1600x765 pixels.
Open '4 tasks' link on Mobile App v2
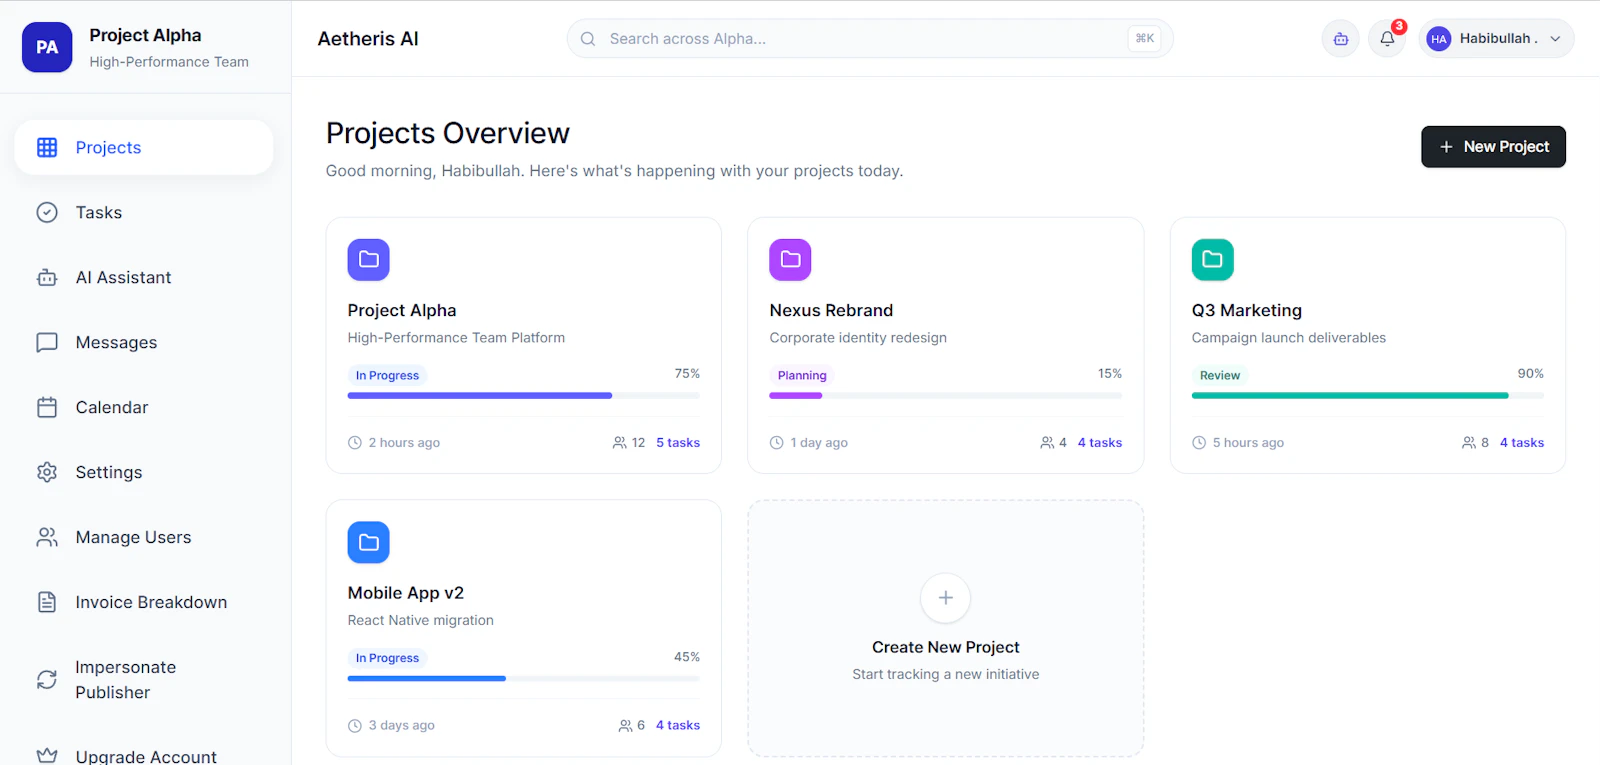point(678,726)
